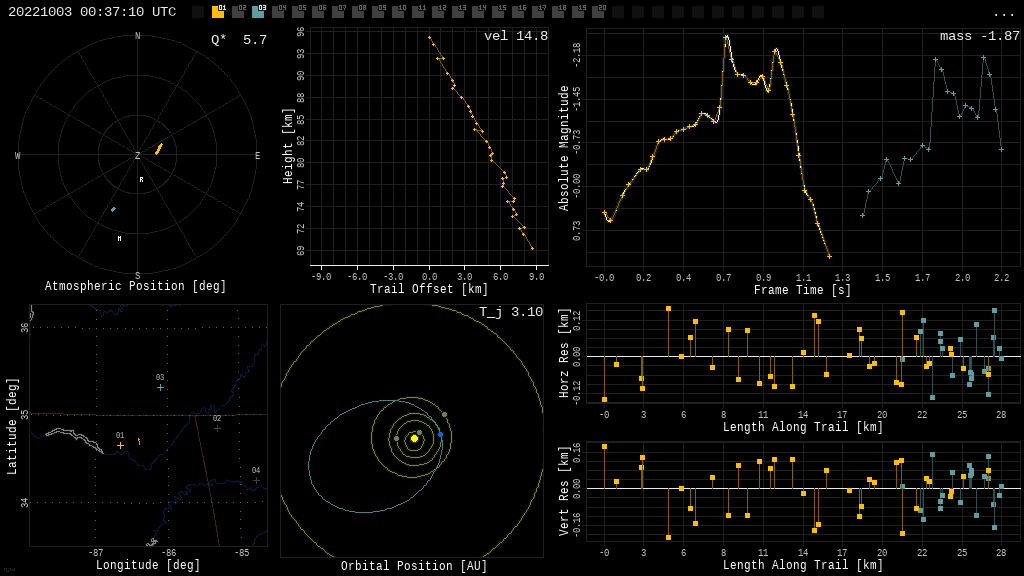Click the first point of teal light curve
The image size is (1024, 576).
coord(862,216)
